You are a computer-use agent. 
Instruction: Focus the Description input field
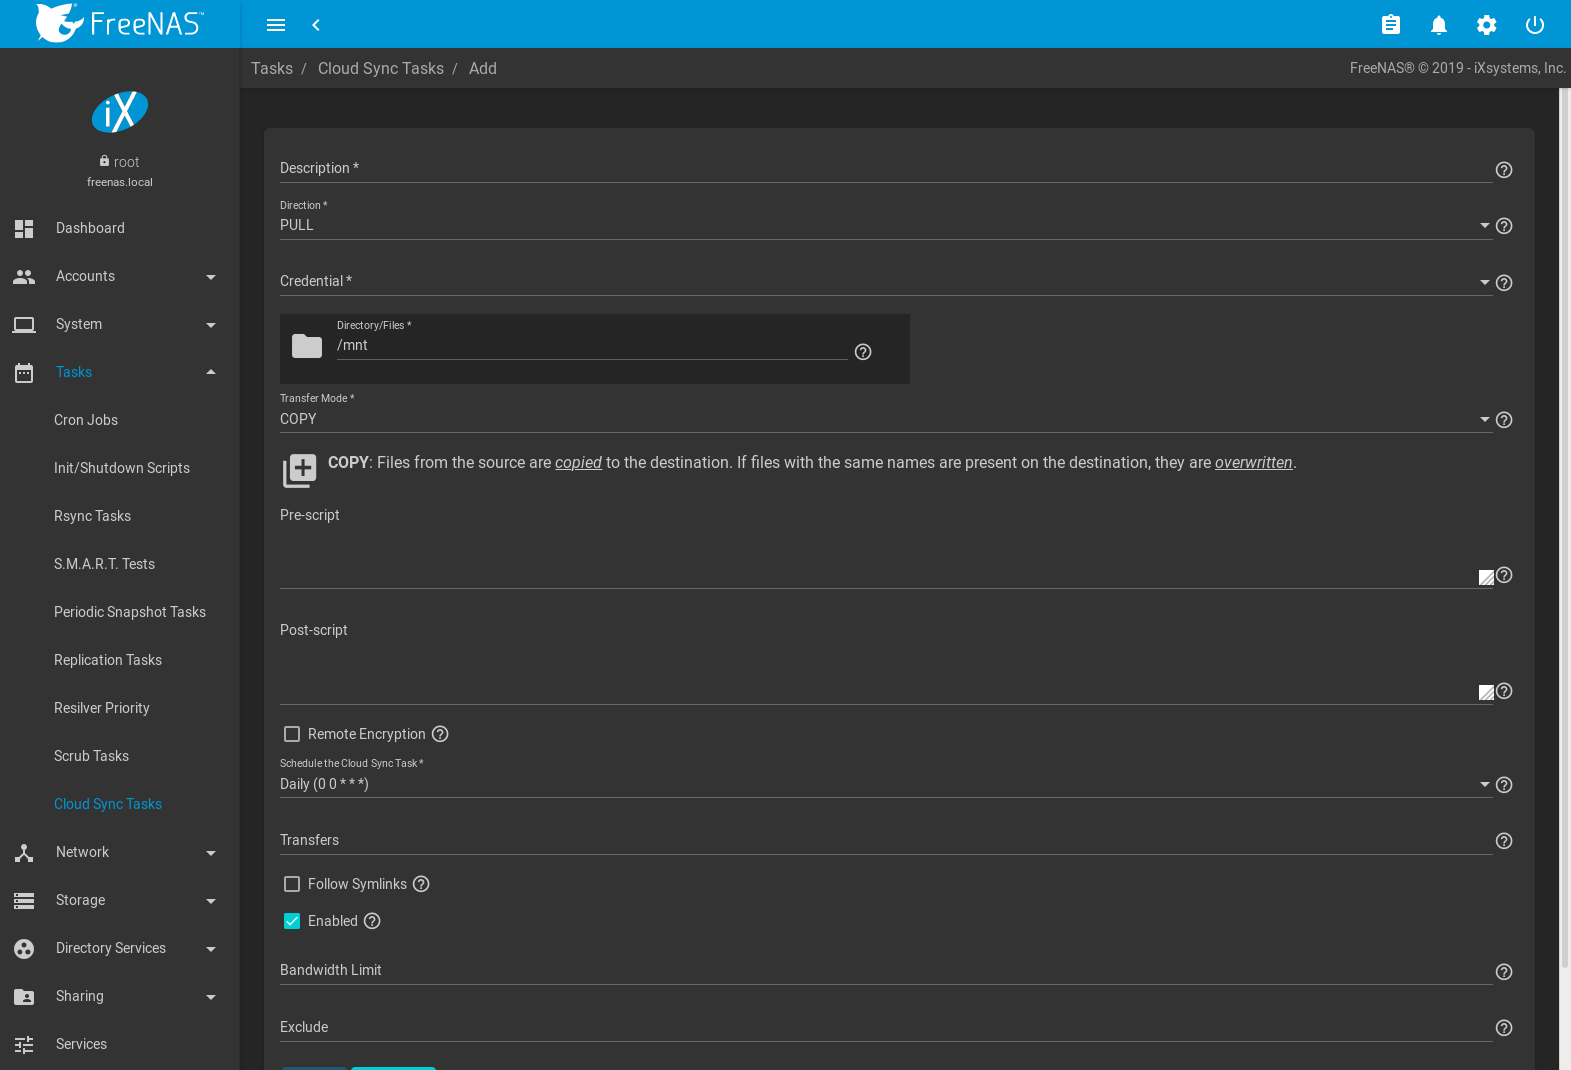886,168
